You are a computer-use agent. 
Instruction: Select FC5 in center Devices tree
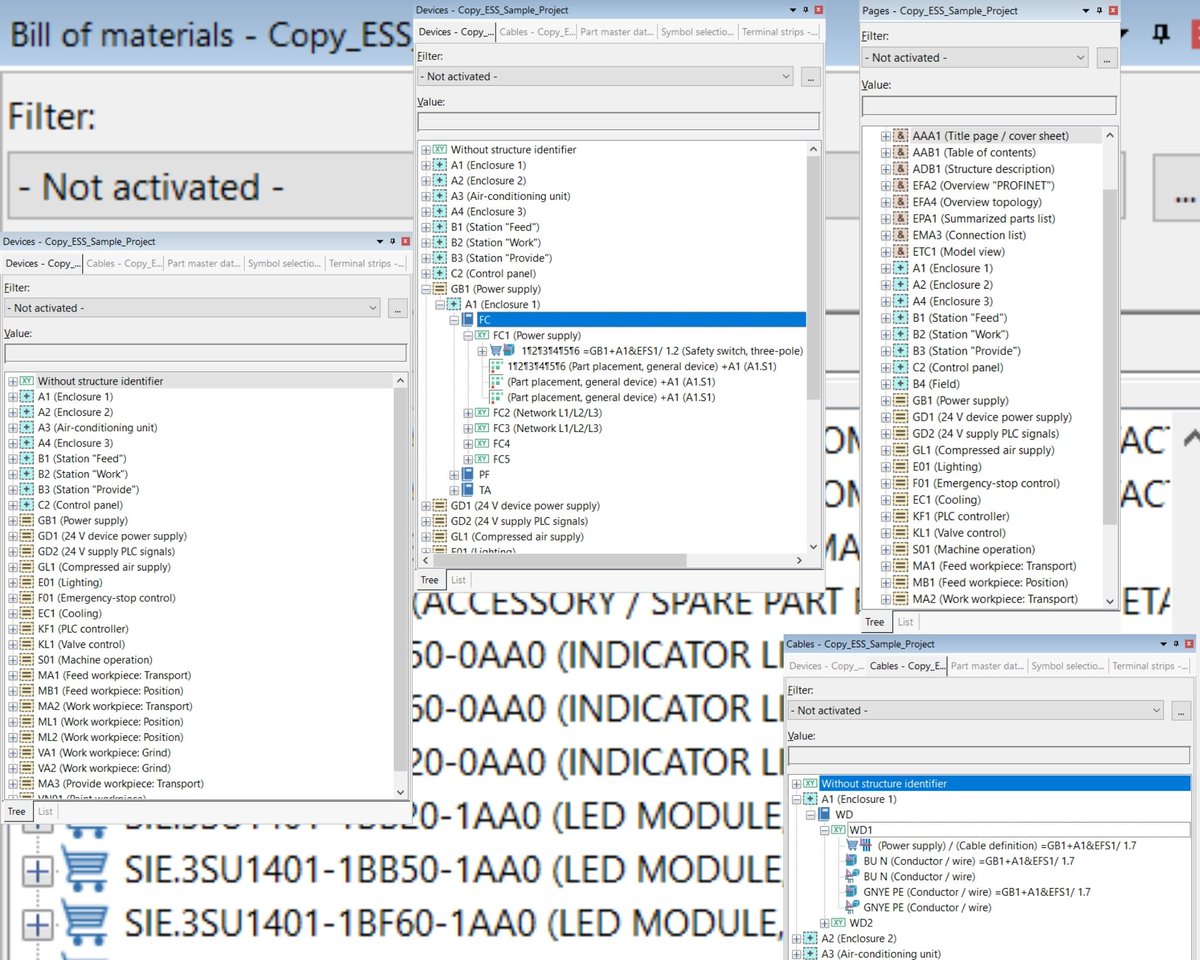click(x=501, y=459)
